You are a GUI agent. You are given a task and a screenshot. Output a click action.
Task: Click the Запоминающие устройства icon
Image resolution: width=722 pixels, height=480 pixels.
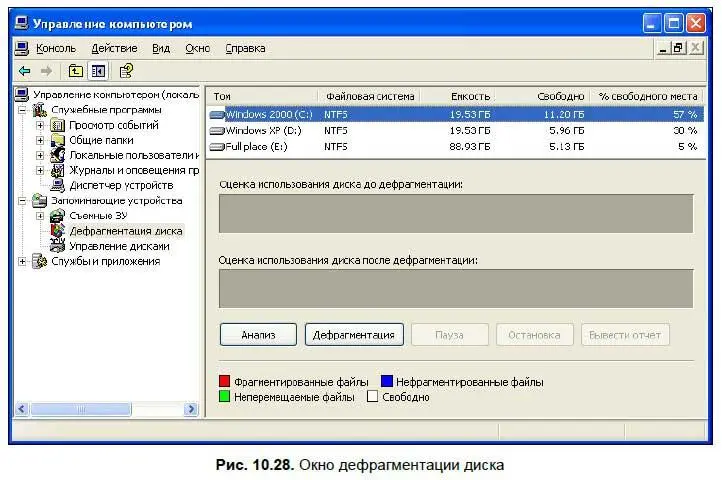click(40, 200)
